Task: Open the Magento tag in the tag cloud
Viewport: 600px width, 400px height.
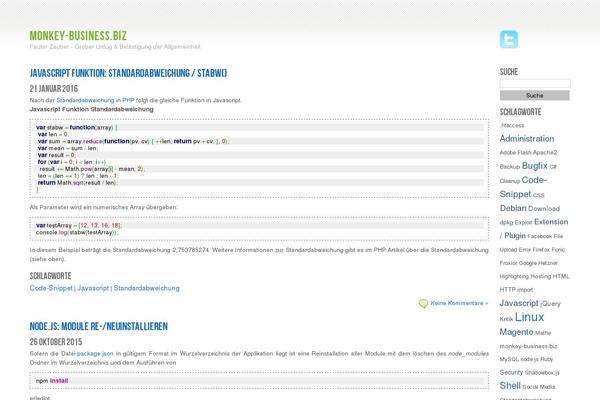Action: click(x=516, y=332)
